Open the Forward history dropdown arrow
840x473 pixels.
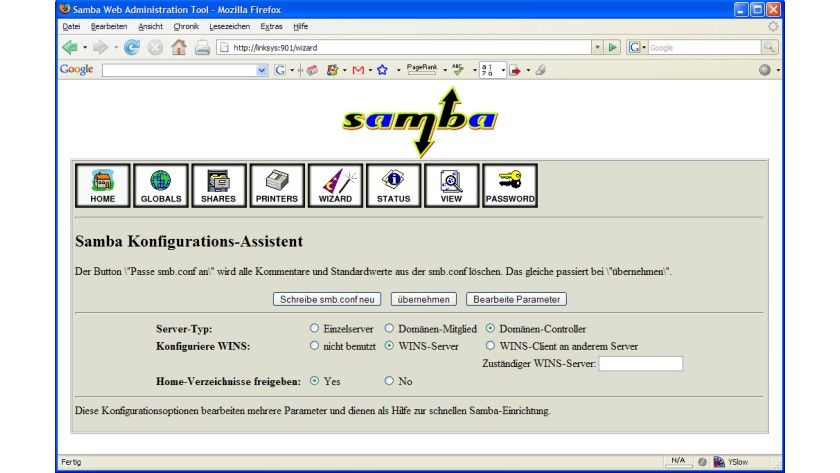[x=115, y=48]
